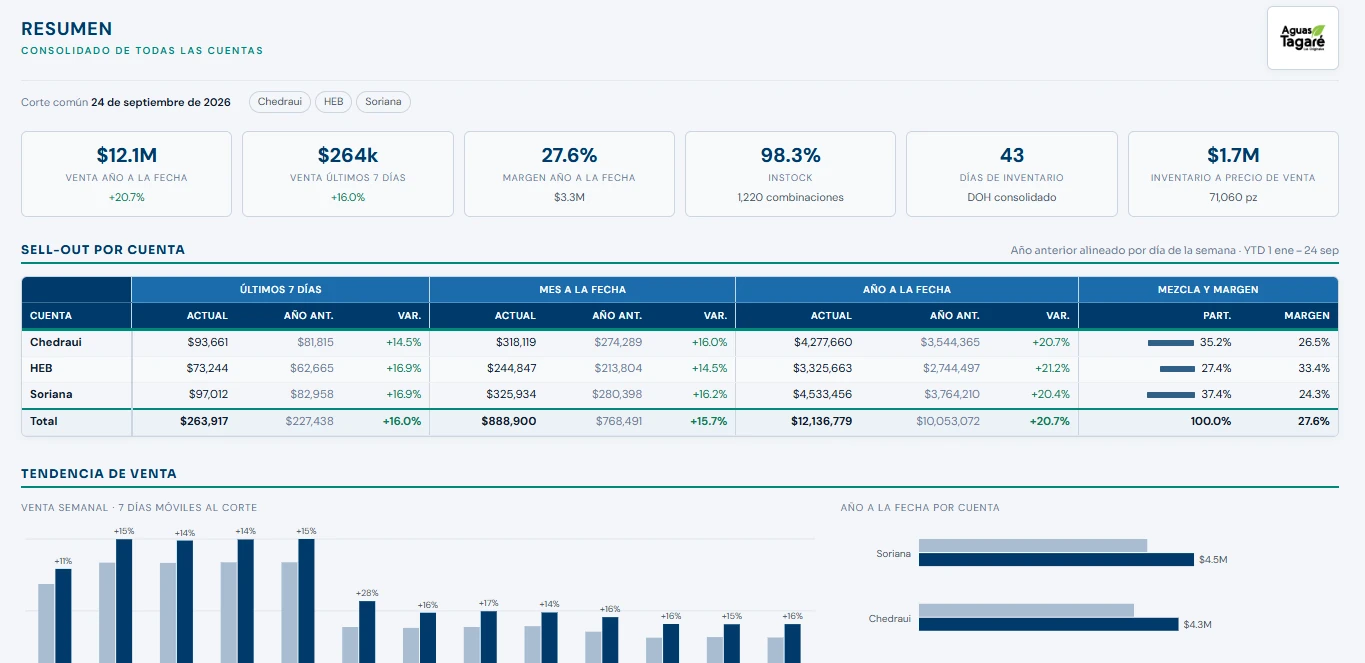Select the Total row label in the table

pos(44,421)
